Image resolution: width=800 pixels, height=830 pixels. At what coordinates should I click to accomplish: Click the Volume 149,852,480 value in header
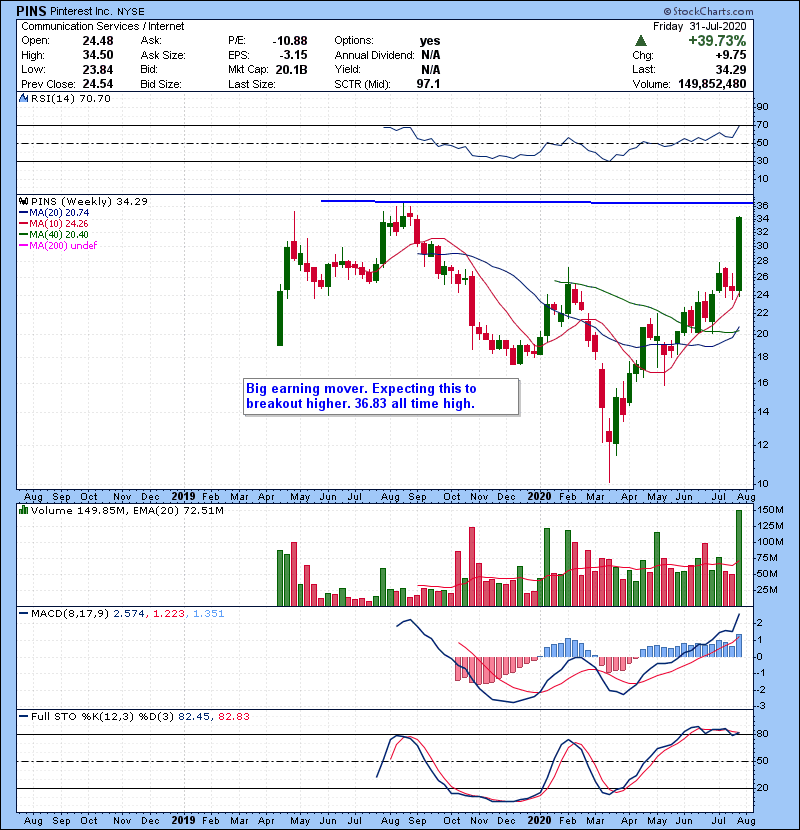click(712, 84)
